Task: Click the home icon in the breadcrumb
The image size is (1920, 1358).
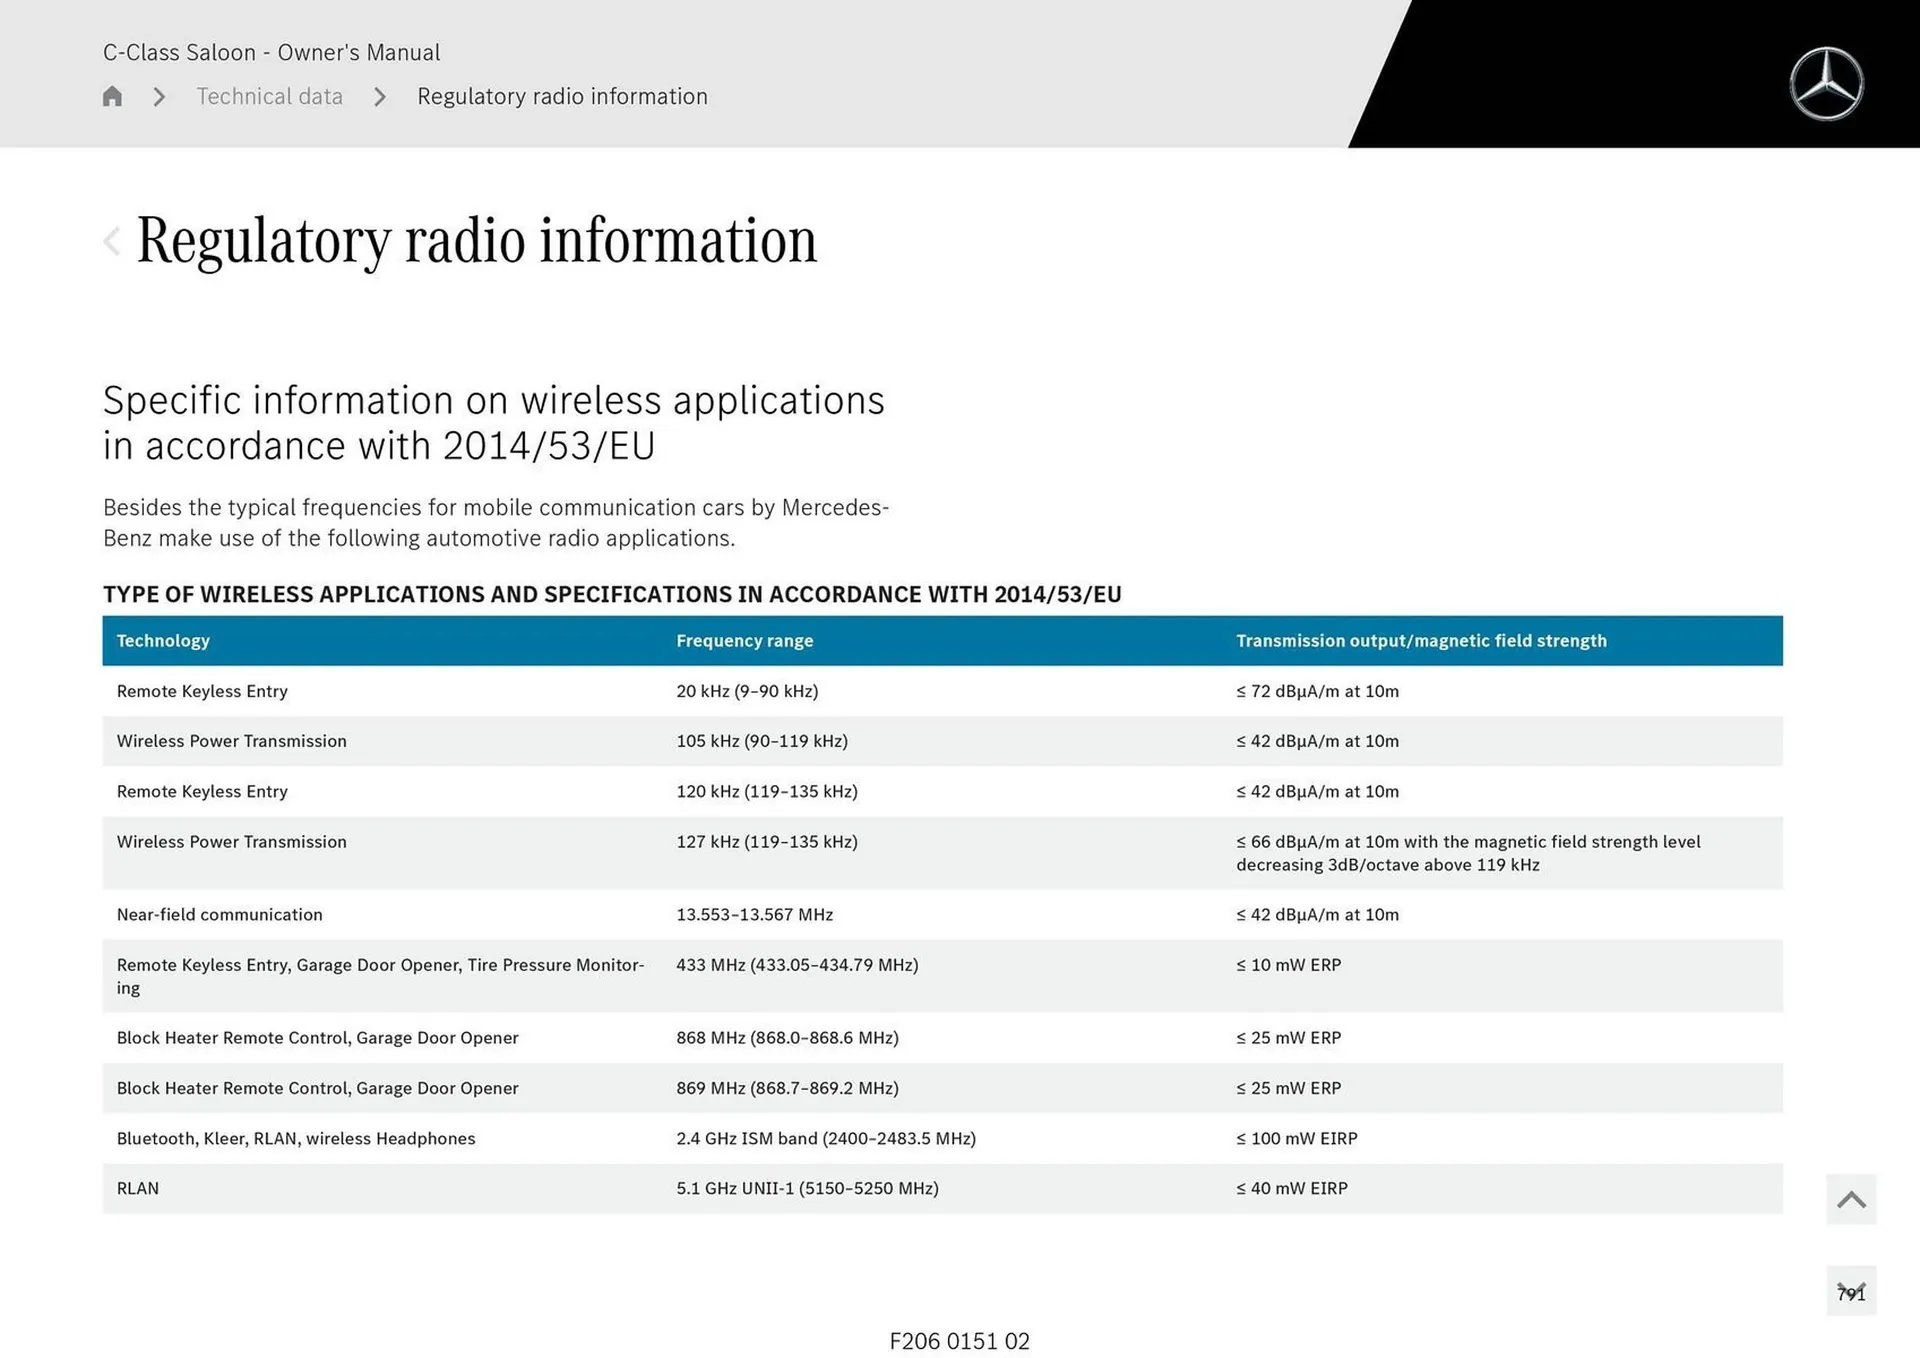Action: coord(112,95)
